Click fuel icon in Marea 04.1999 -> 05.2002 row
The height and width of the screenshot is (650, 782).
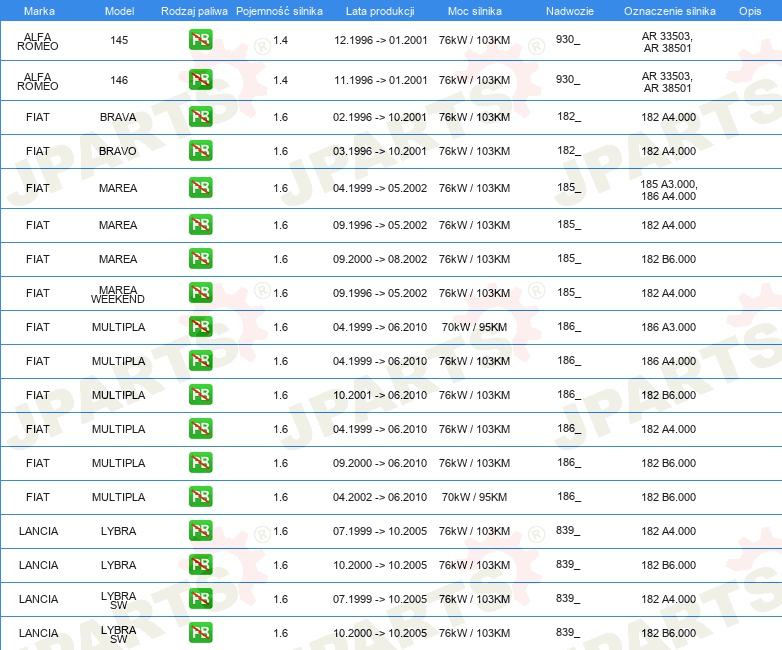click(x=200, y=188)
